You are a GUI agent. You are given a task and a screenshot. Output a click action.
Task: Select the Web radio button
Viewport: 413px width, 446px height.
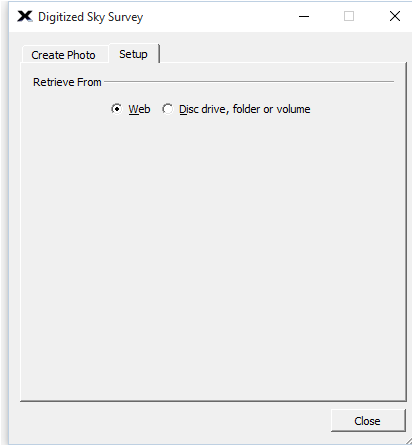click(x=116, y=109)
